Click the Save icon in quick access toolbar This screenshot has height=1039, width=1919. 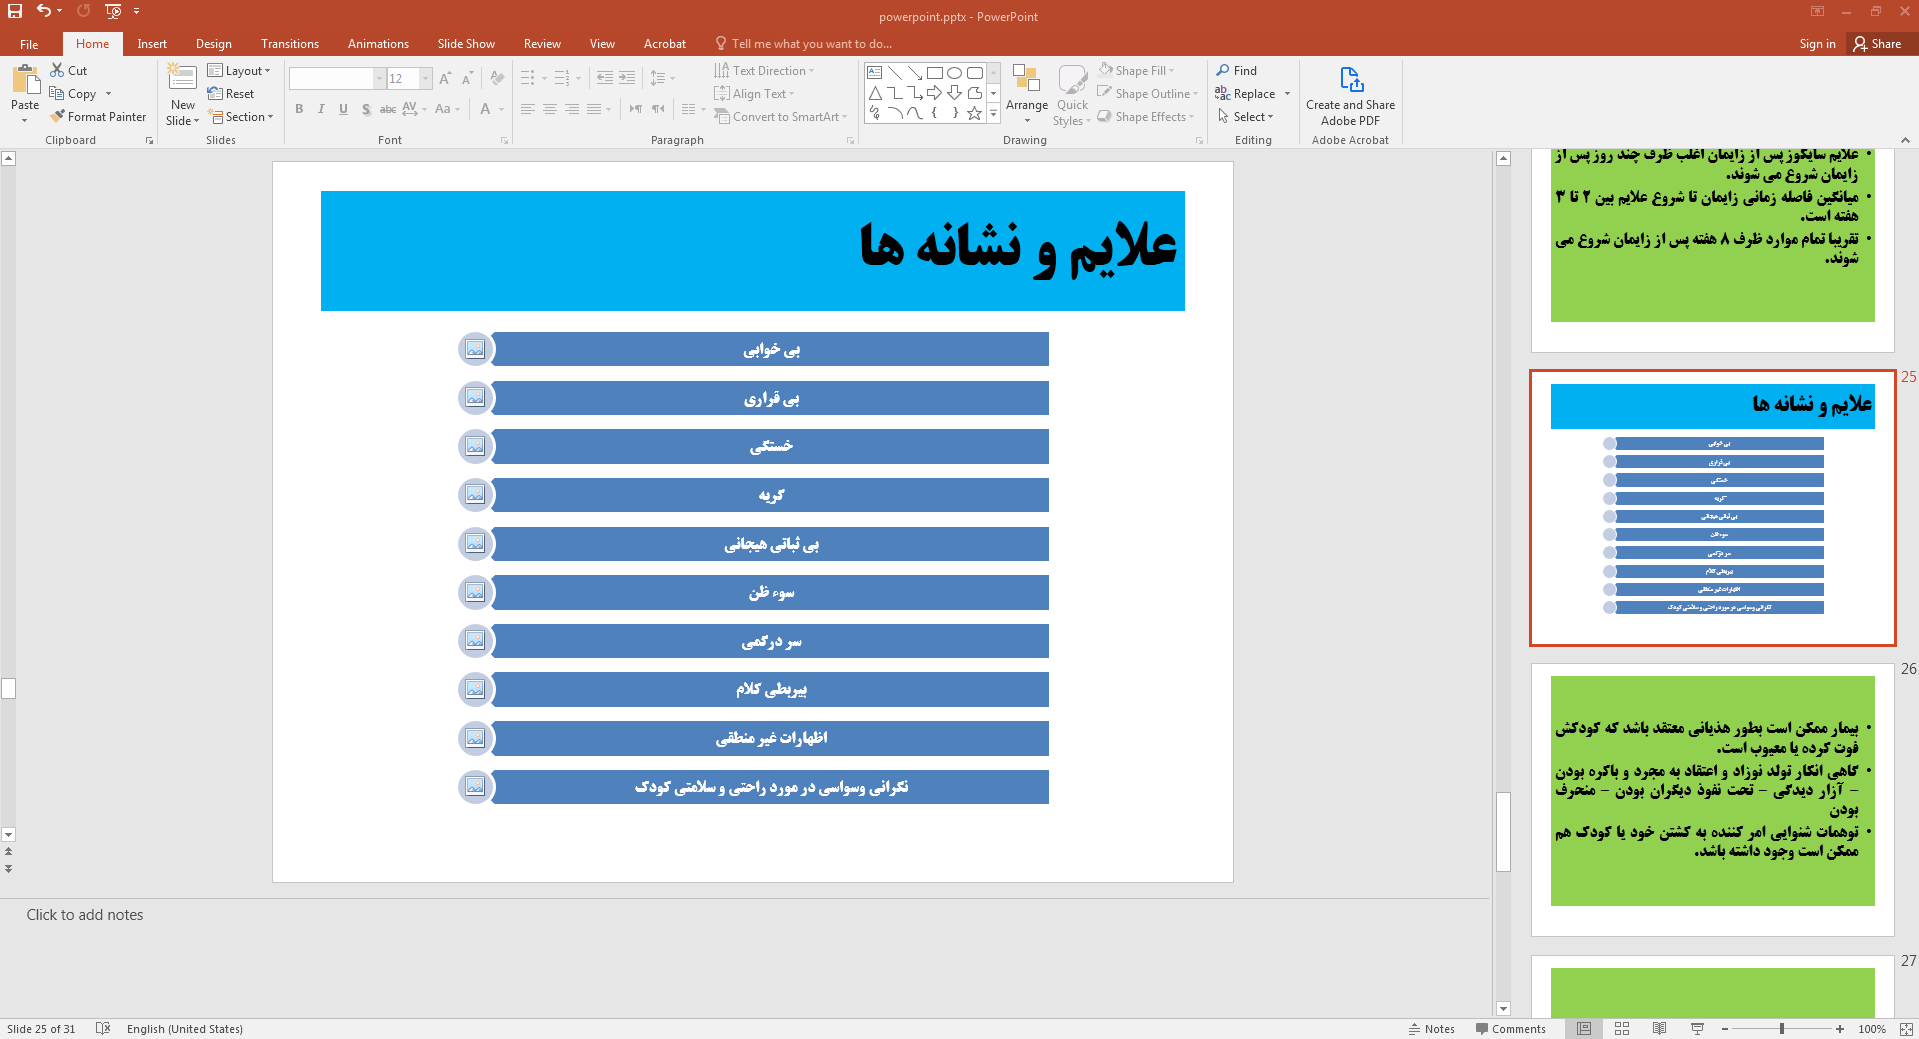tap(15, 11)
